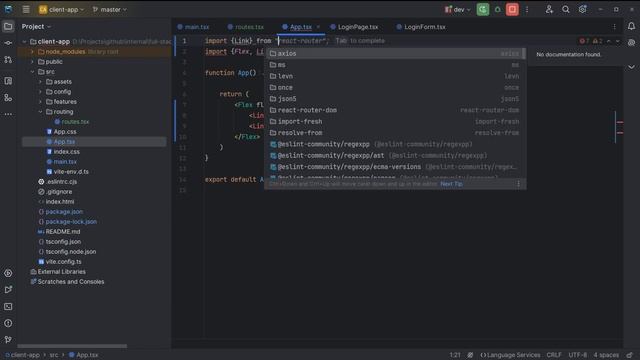
Task: Change CRLF line separator
Action: coord(554,355)
